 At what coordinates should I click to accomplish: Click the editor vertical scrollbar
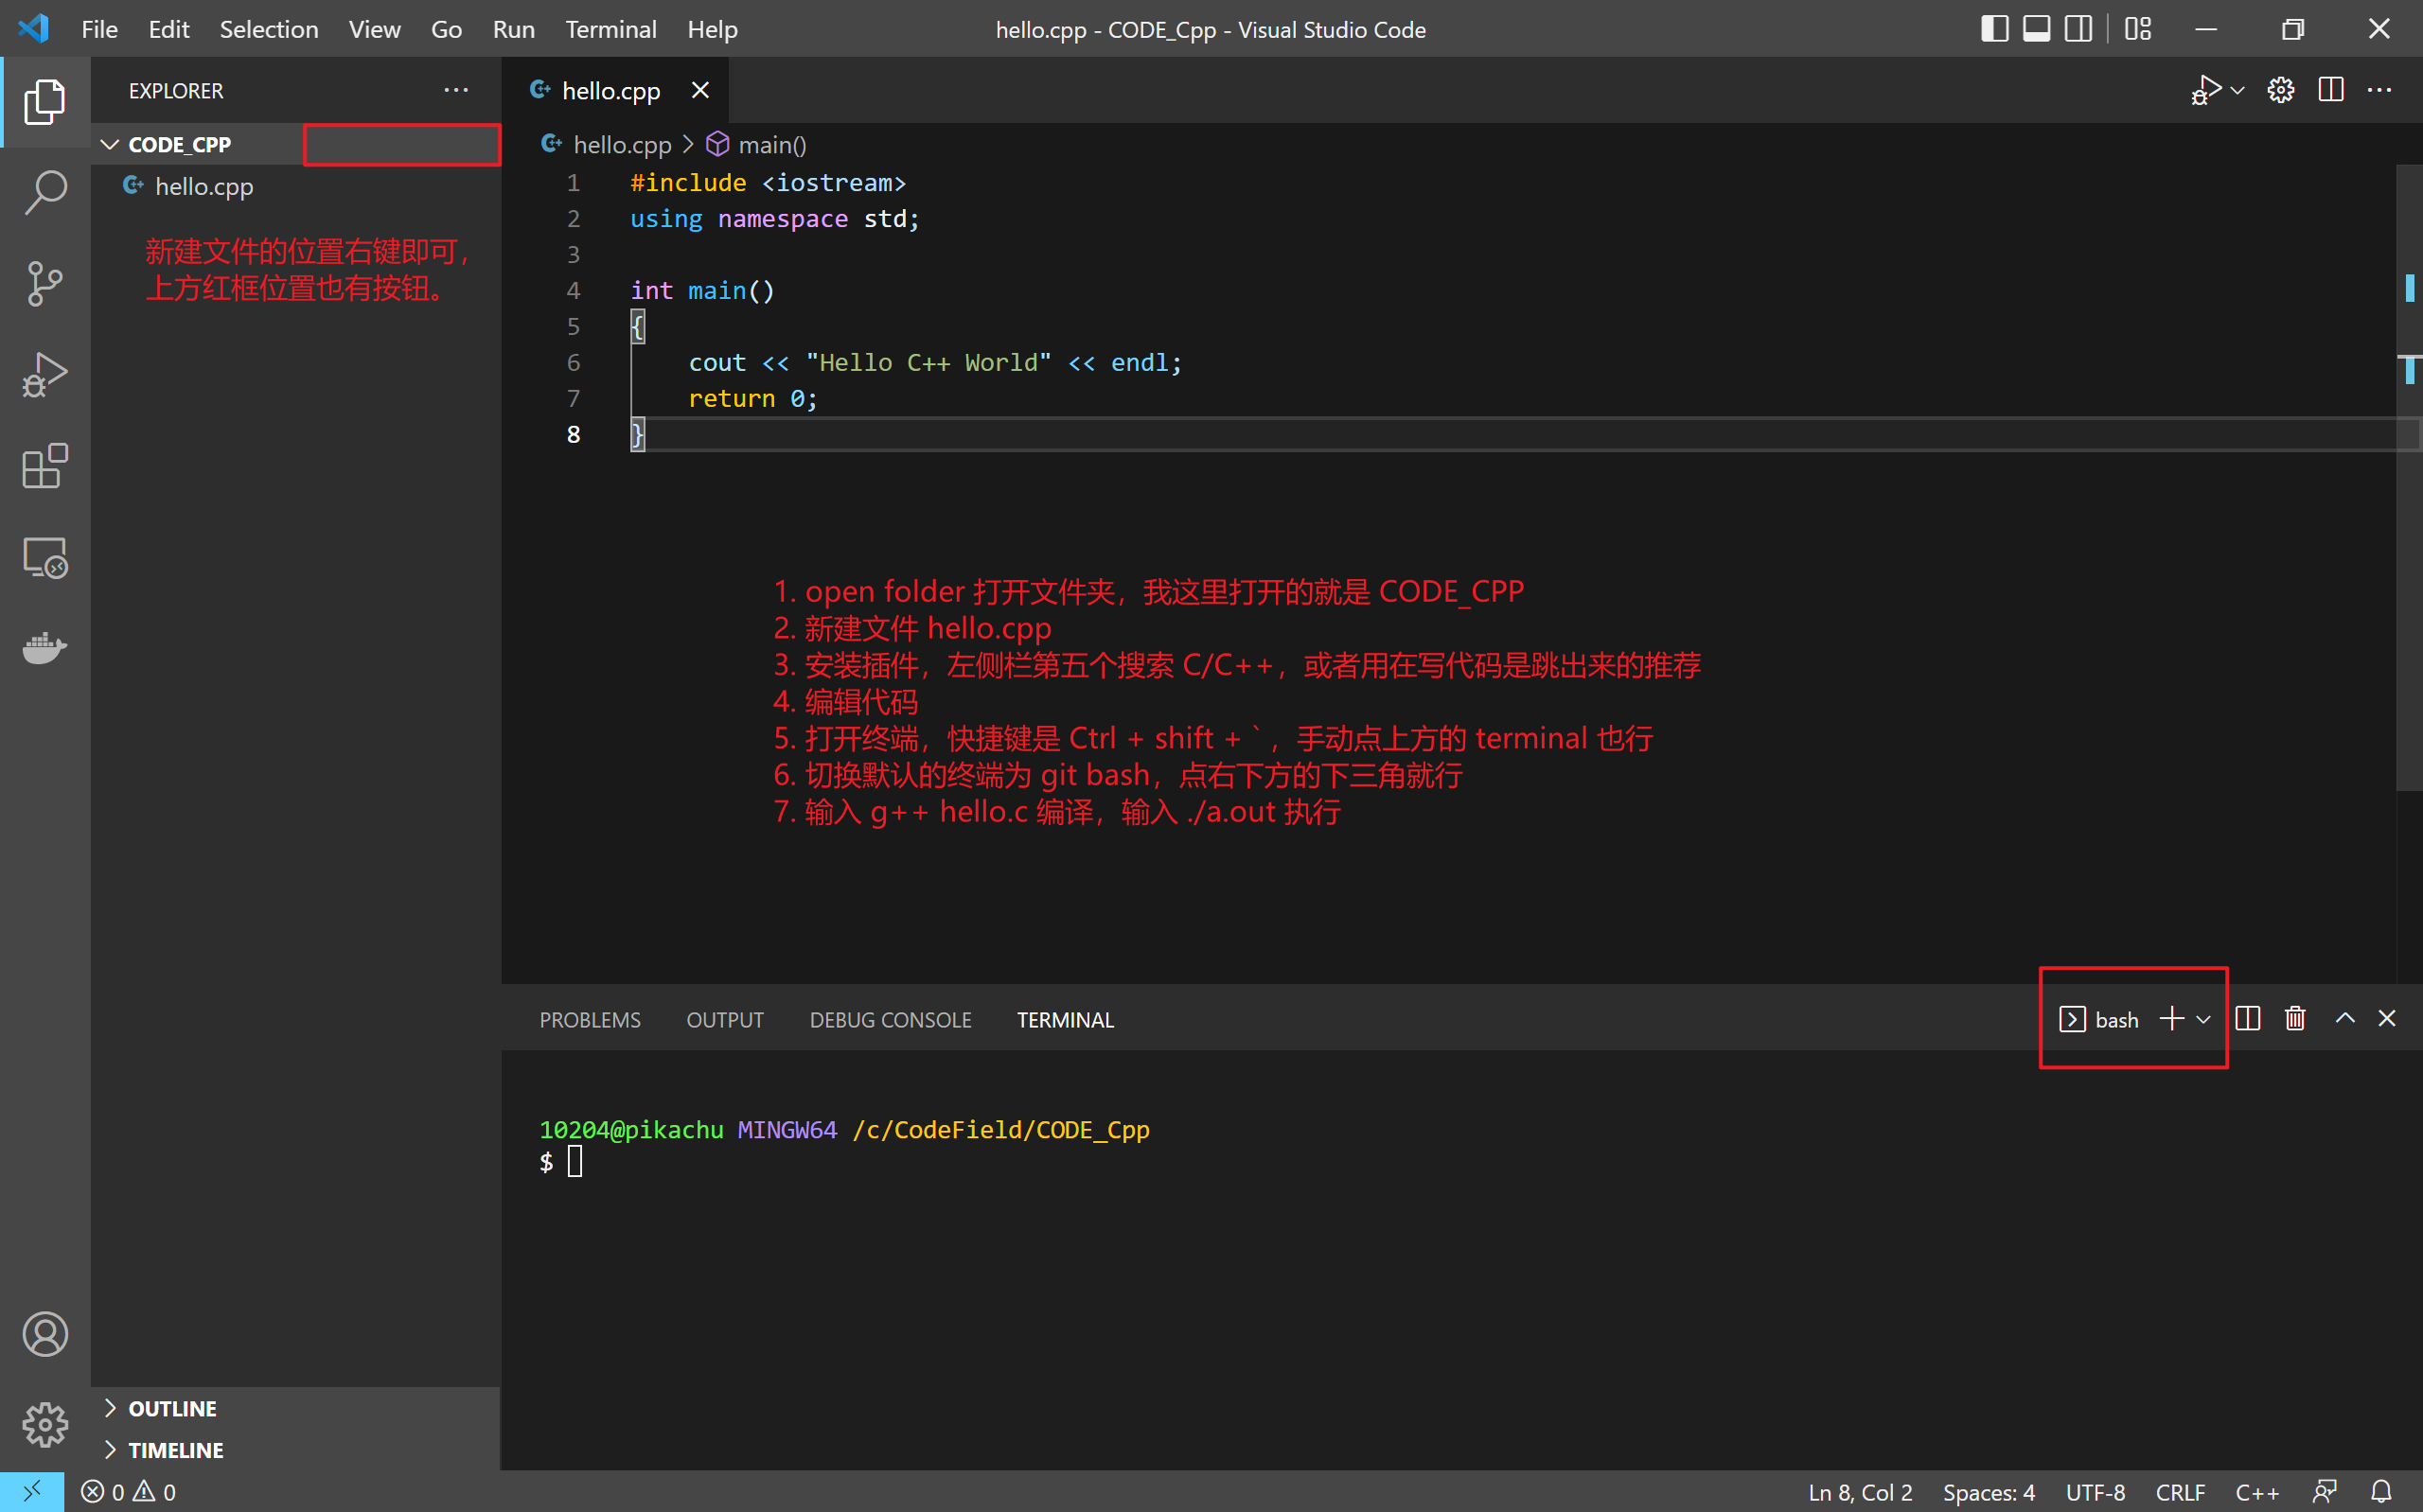[x=2409, y=478]
